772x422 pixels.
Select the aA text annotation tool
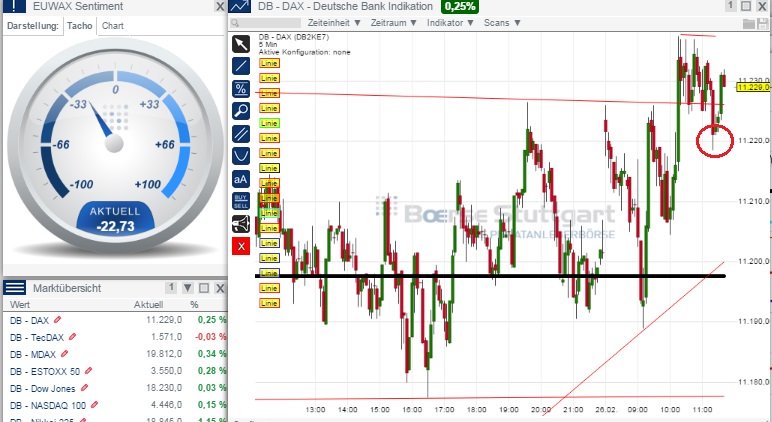click(x=241, y=179)
